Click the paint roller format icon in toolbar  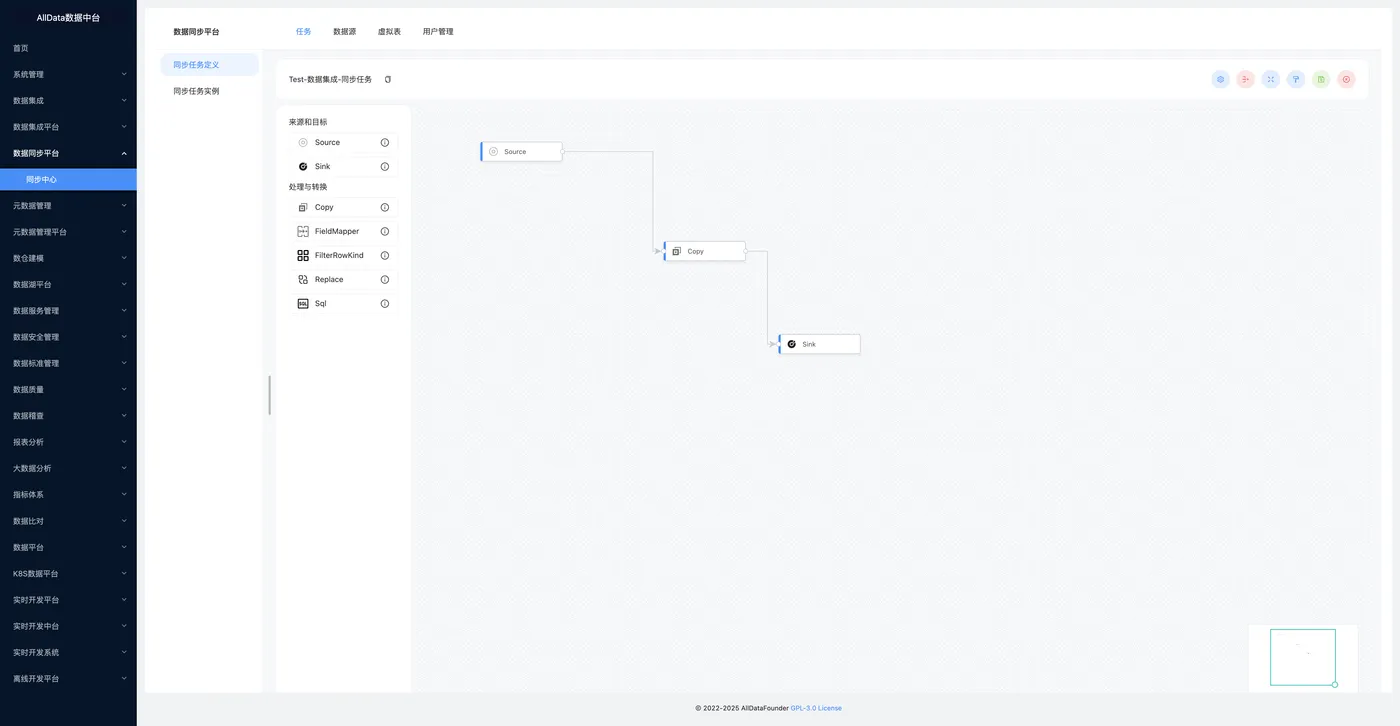1296,79
